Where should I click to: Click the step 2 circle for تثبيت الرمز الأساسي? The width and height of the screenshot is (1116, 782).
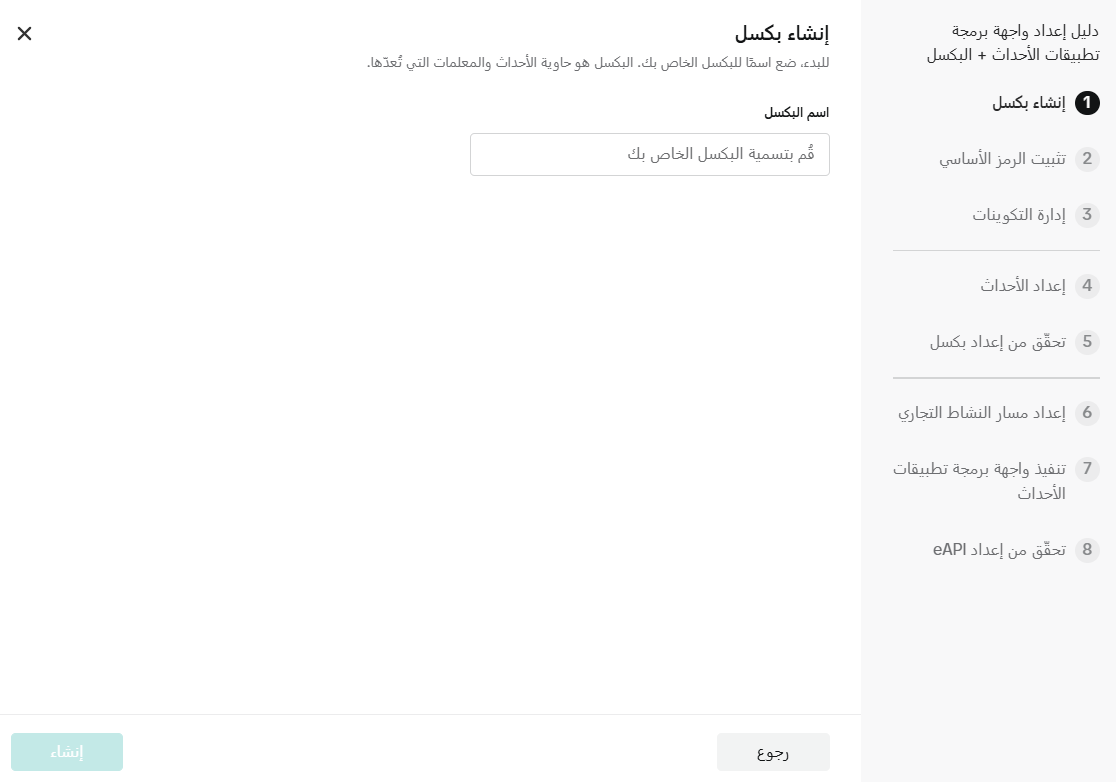coord(1087,159)
